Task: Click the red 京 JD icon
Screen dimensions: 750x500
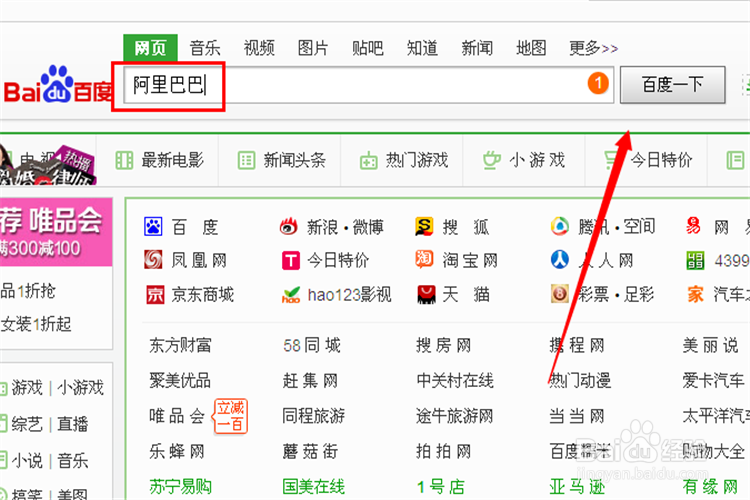Action: 155,295
